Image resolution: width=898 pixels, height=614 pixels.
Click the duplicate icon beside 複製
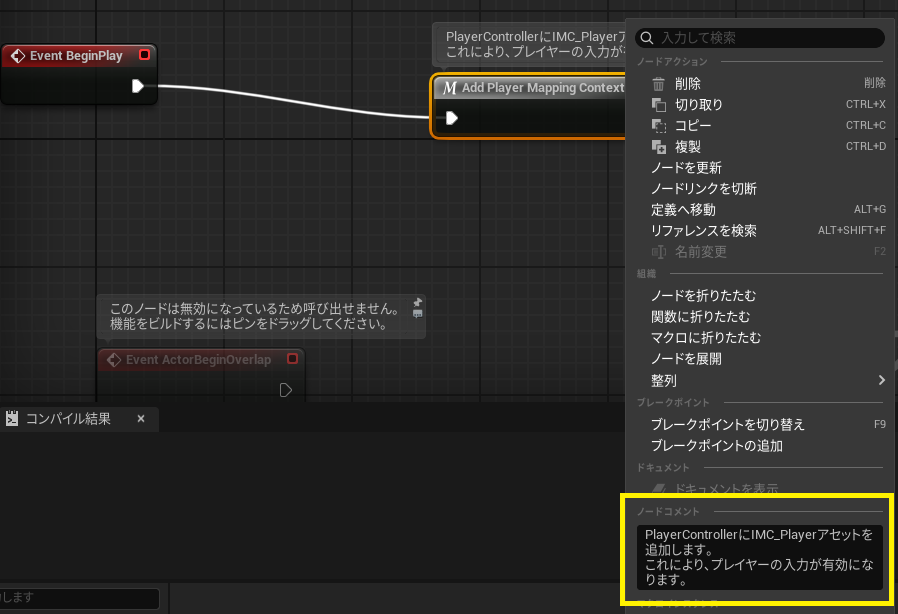pyautogui.click(x=659, y=147)
